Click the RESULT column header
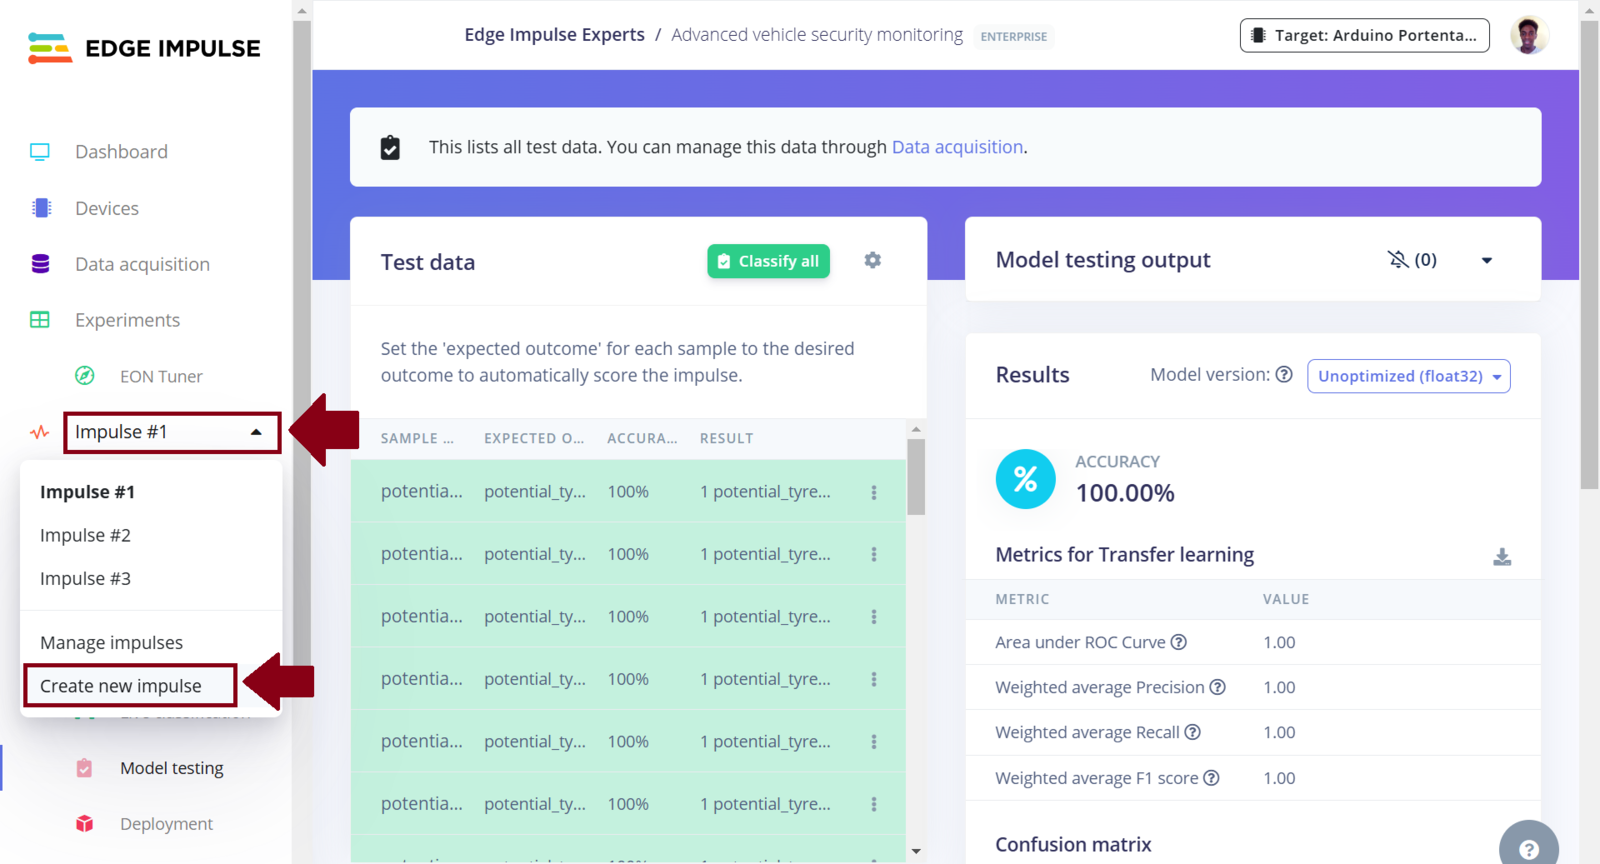 click(727, 438)
